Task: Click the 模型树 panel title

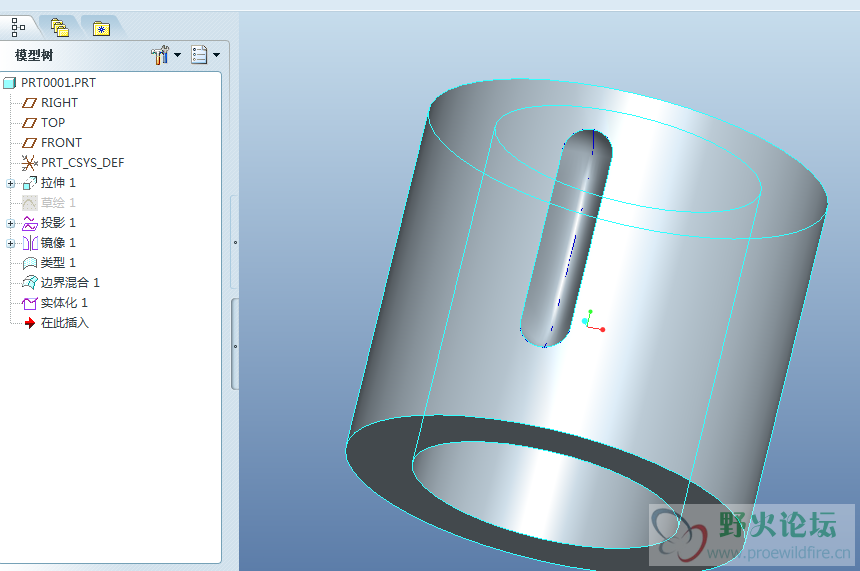Action: [34, 55]
